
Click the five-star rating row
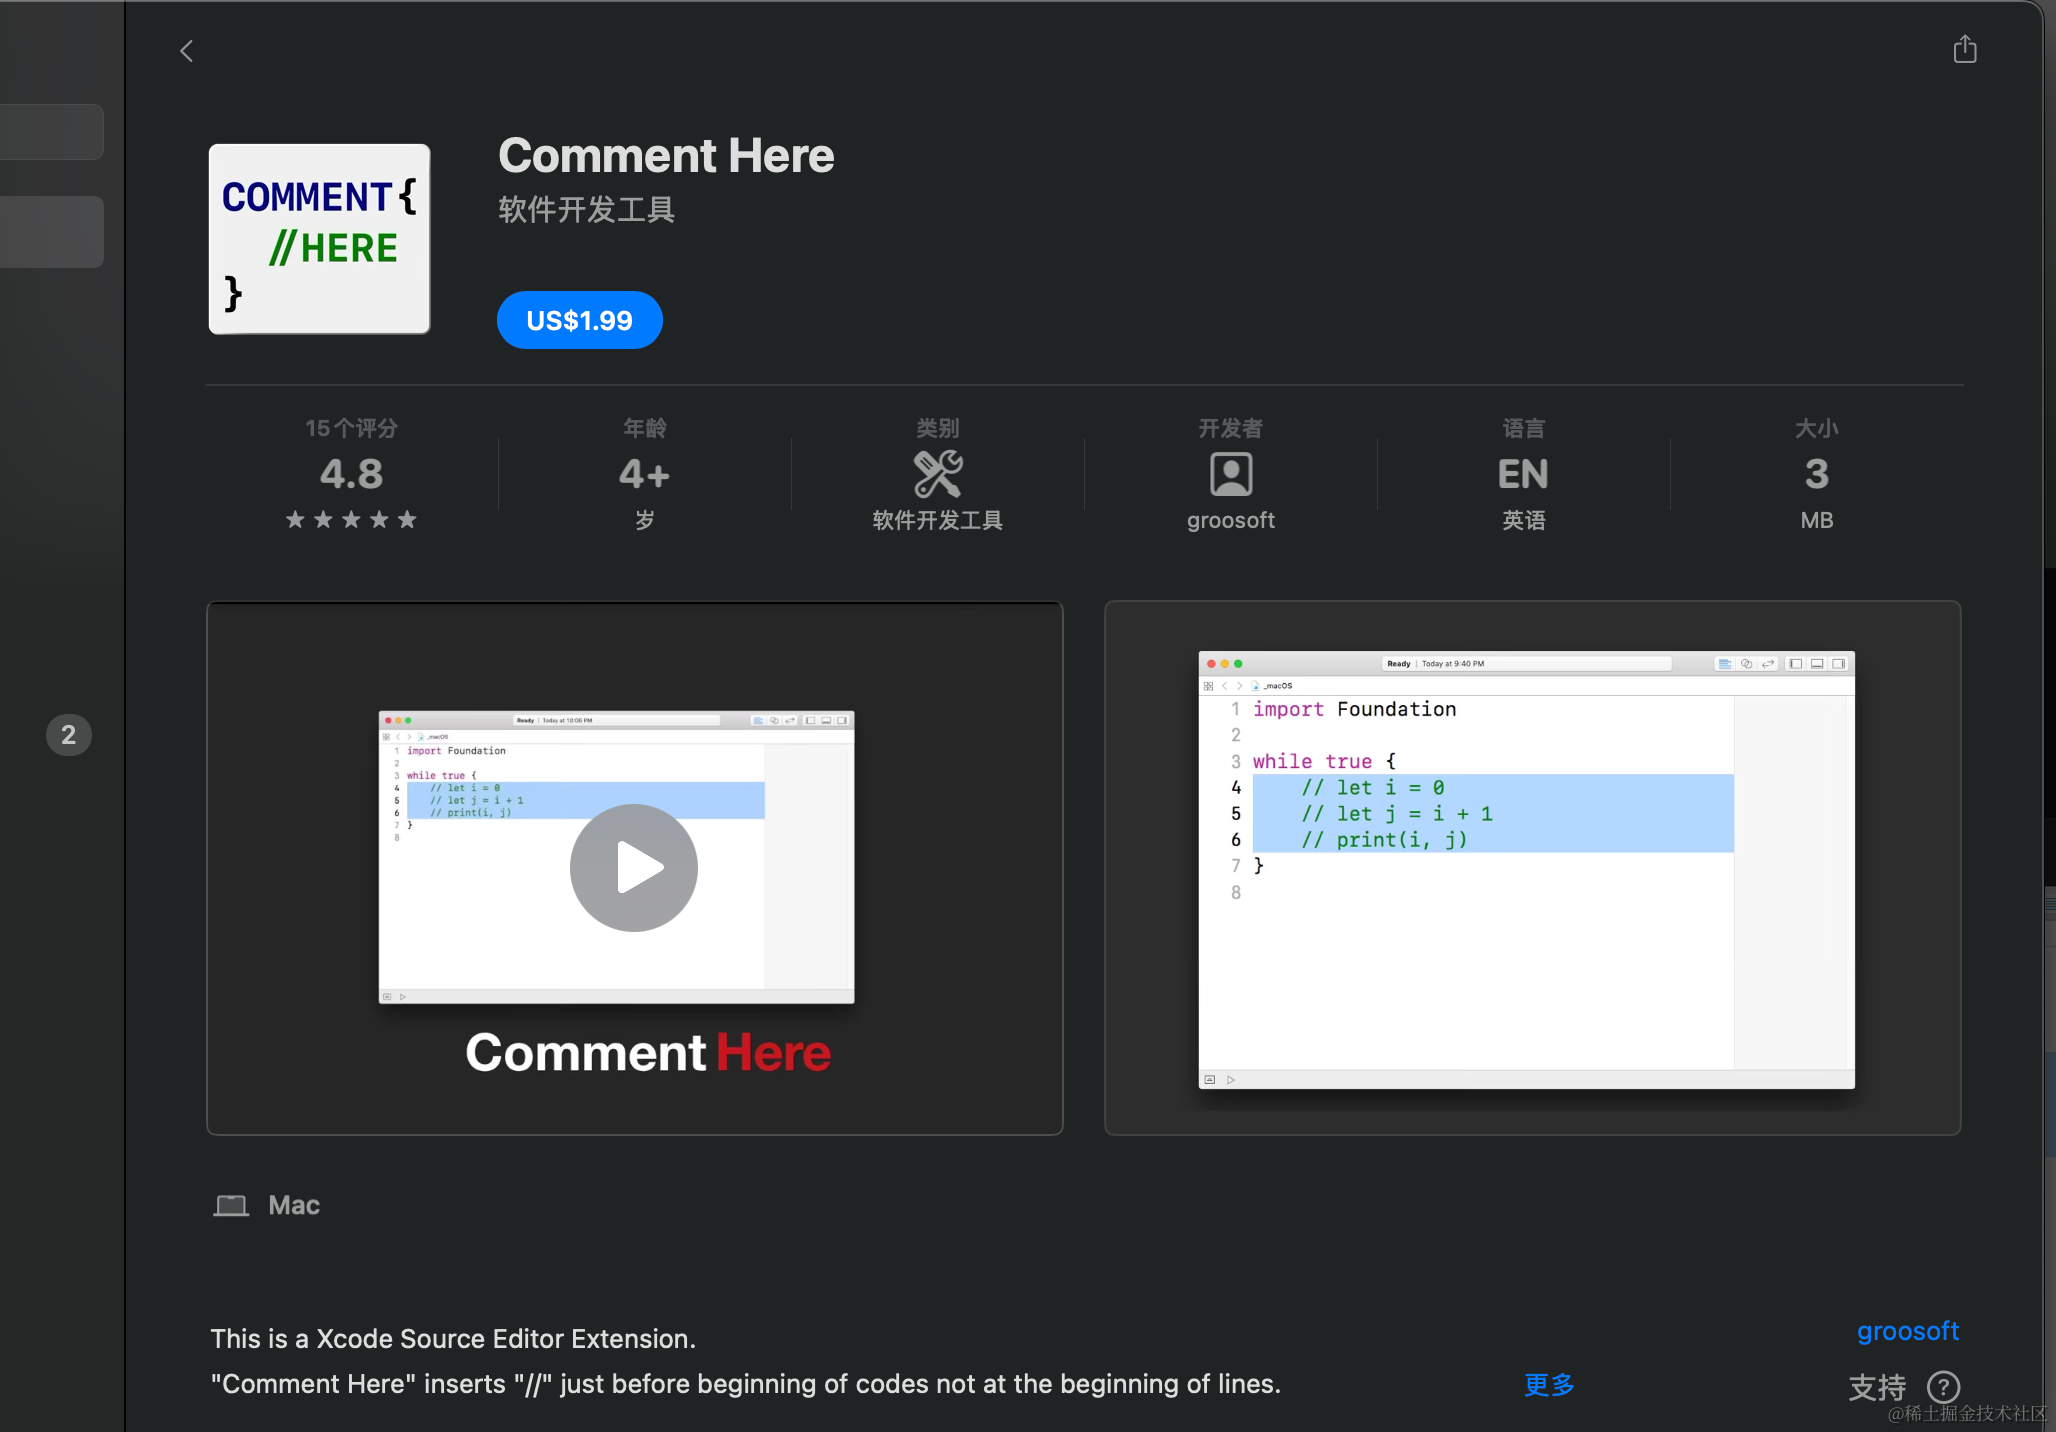coord(351,519)
